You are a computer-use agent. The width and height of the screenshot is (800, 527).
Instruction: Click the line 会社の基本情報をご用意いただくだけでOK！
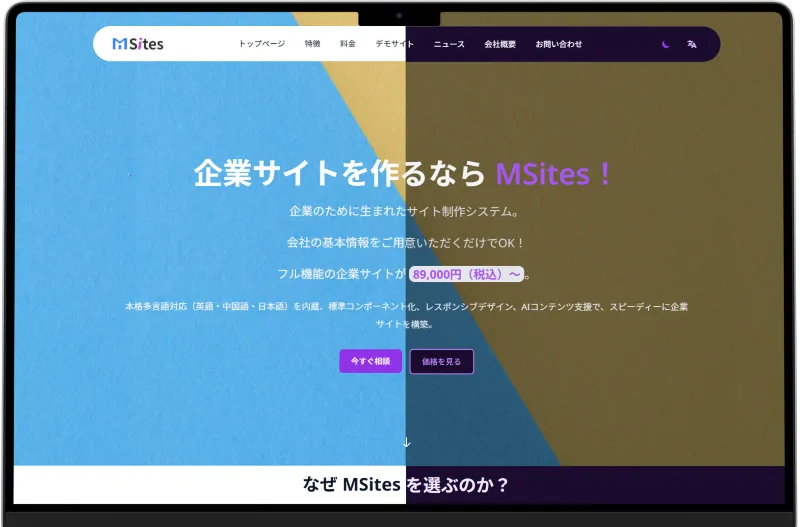(405, 243)
